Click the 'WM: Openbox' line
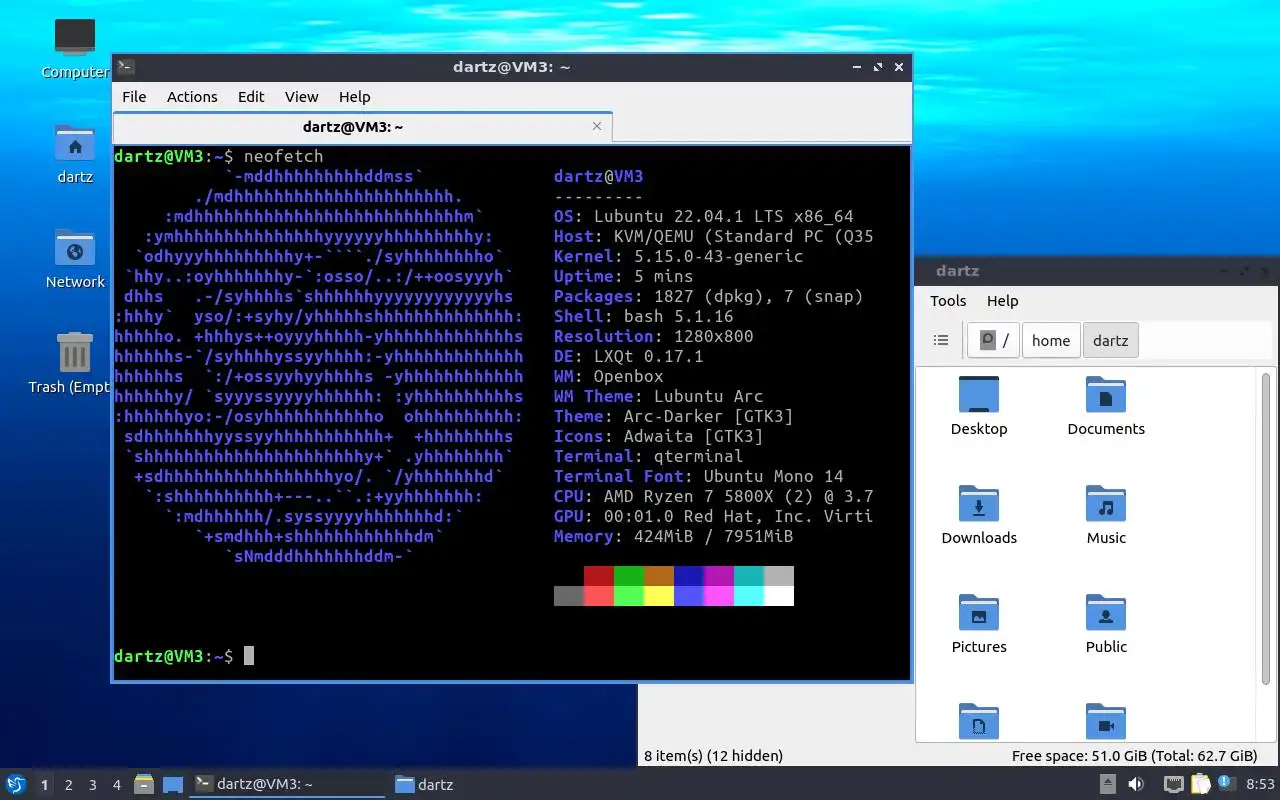This screenshot has width=1280, height=800. 609,376
